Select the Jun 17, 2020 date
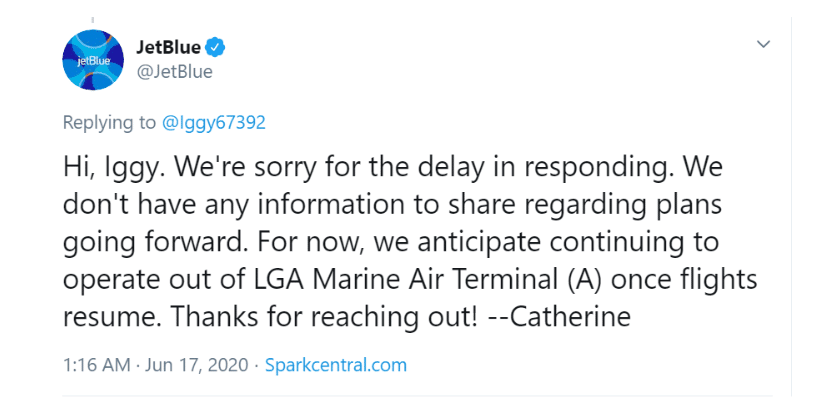820x405 pixels. 196,365
